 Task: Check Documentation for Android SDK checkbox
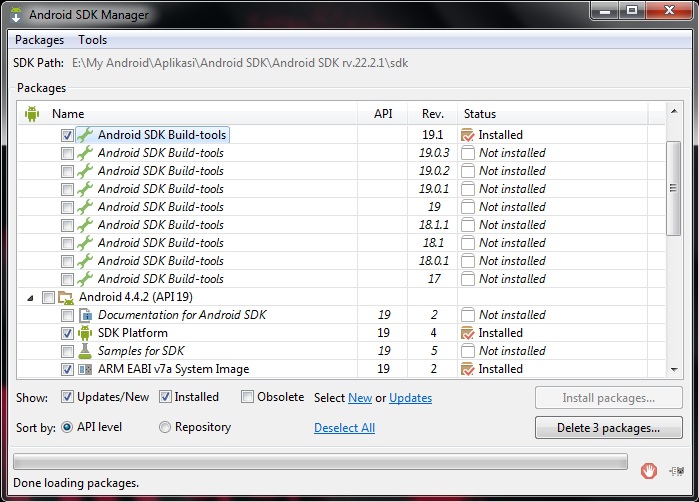tap(67, 315)
